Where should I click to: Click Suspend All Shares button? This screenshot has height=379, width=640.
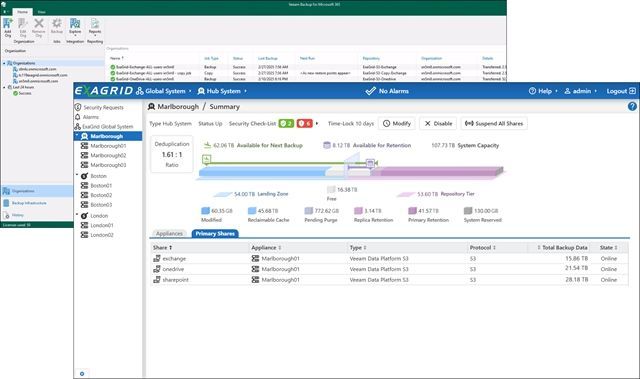[x=494, y=123]
